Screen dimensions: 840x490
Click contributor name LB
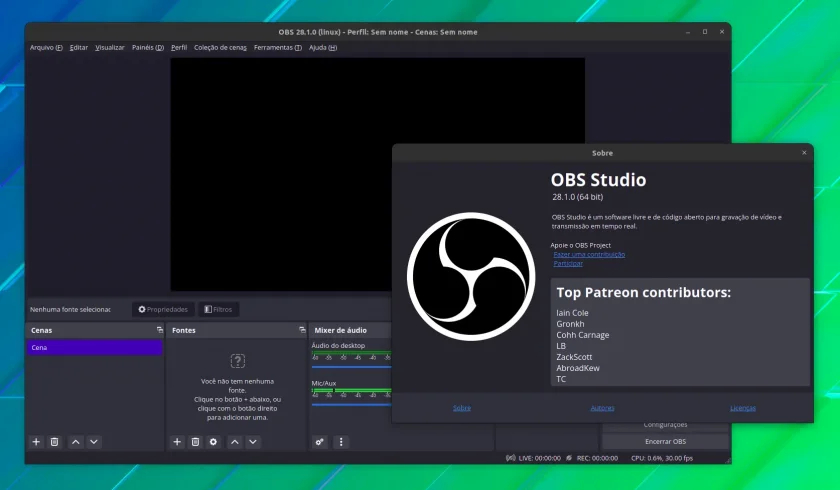pyautogui.click(x=561, y=346)
